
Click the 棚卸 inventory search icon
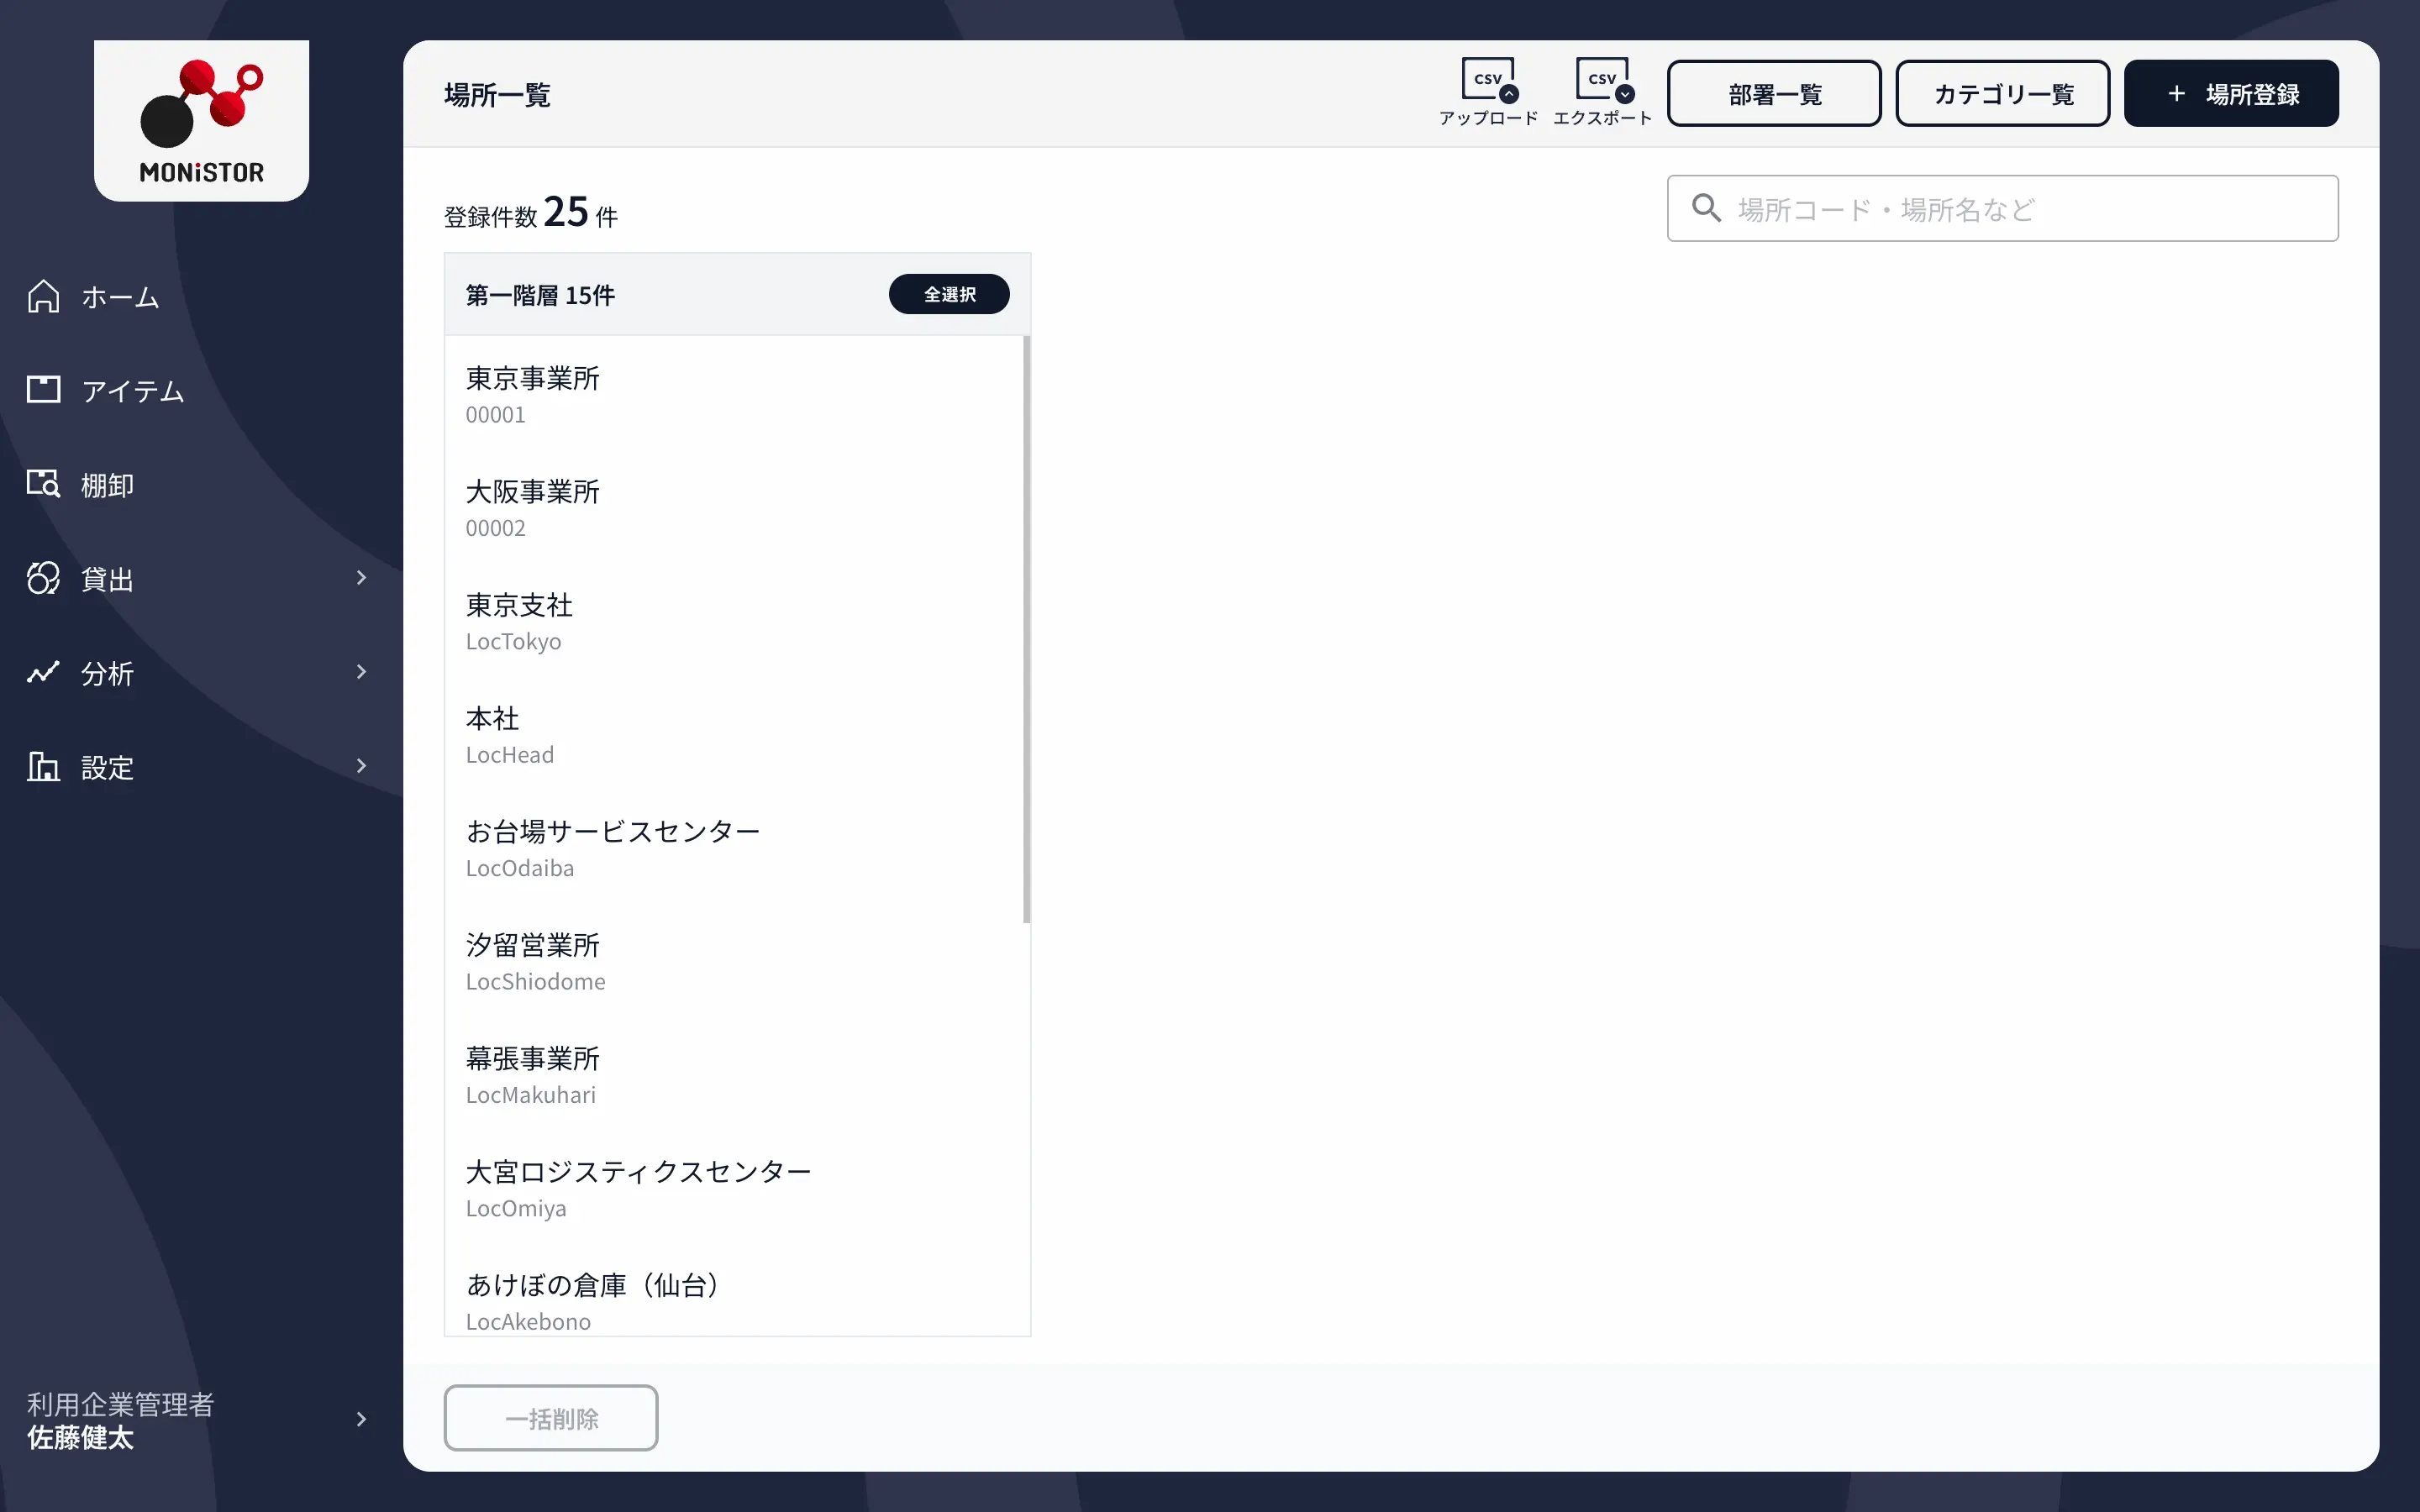(43, 483)
